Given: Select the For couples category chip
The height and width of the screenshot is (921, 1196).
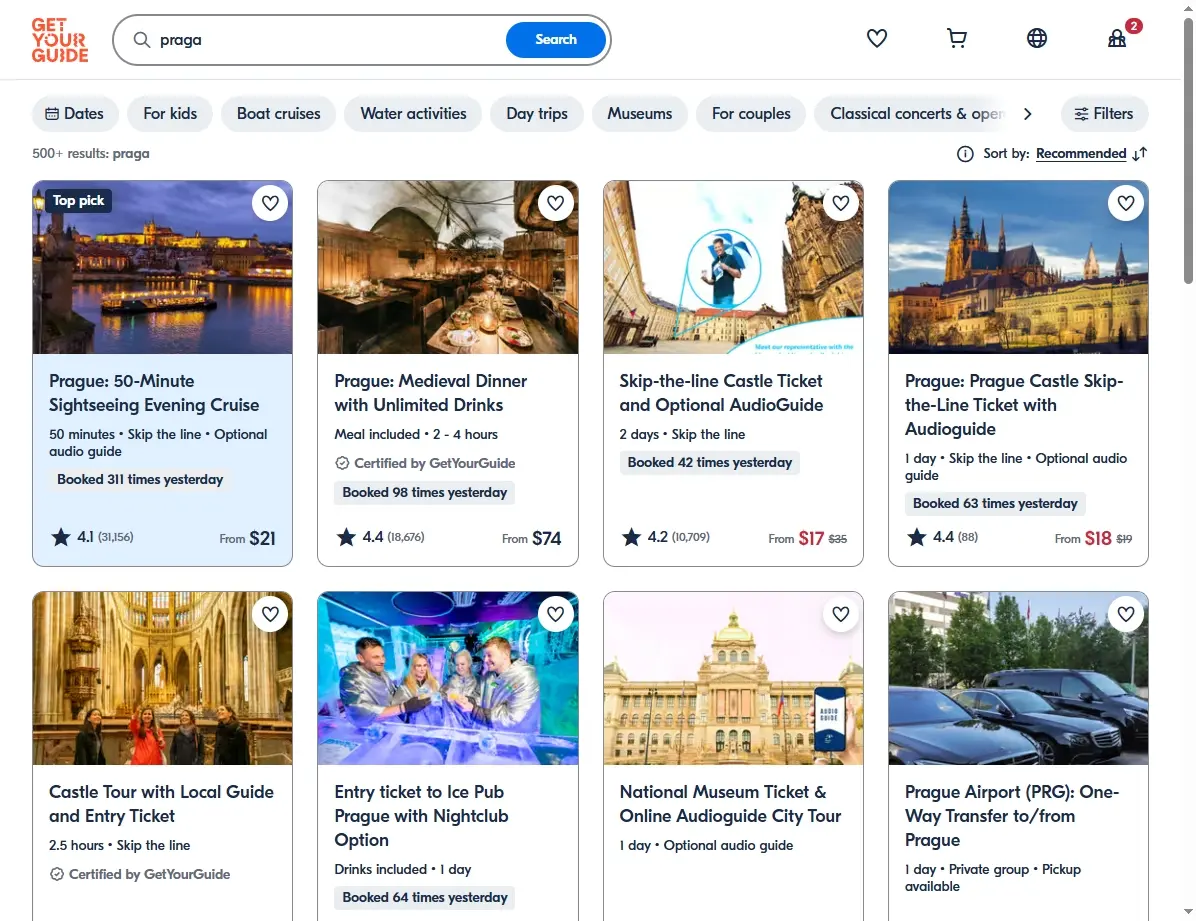Looking at the screenshot, I should (x=751, y=114).
